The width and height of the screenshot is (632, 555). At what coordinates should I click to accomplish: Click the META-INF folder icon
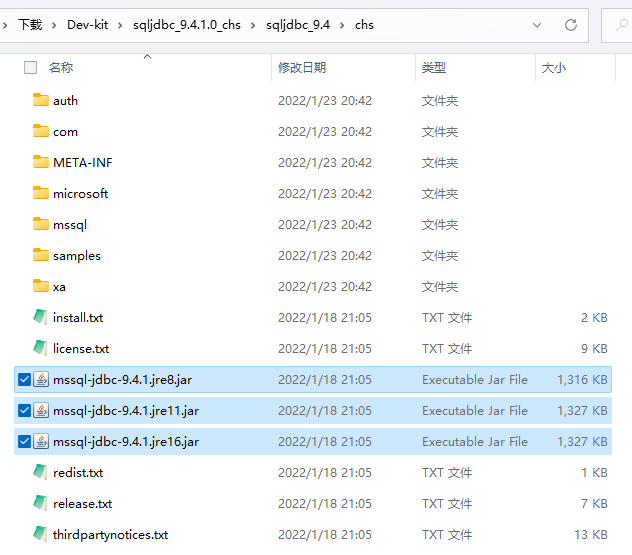coord(41,162)
